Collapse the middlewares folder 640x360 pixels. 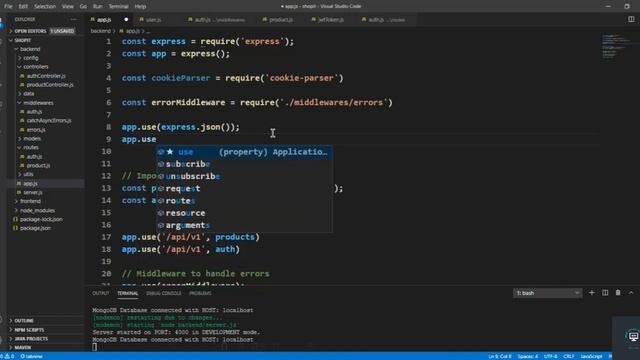pos(38,103)
